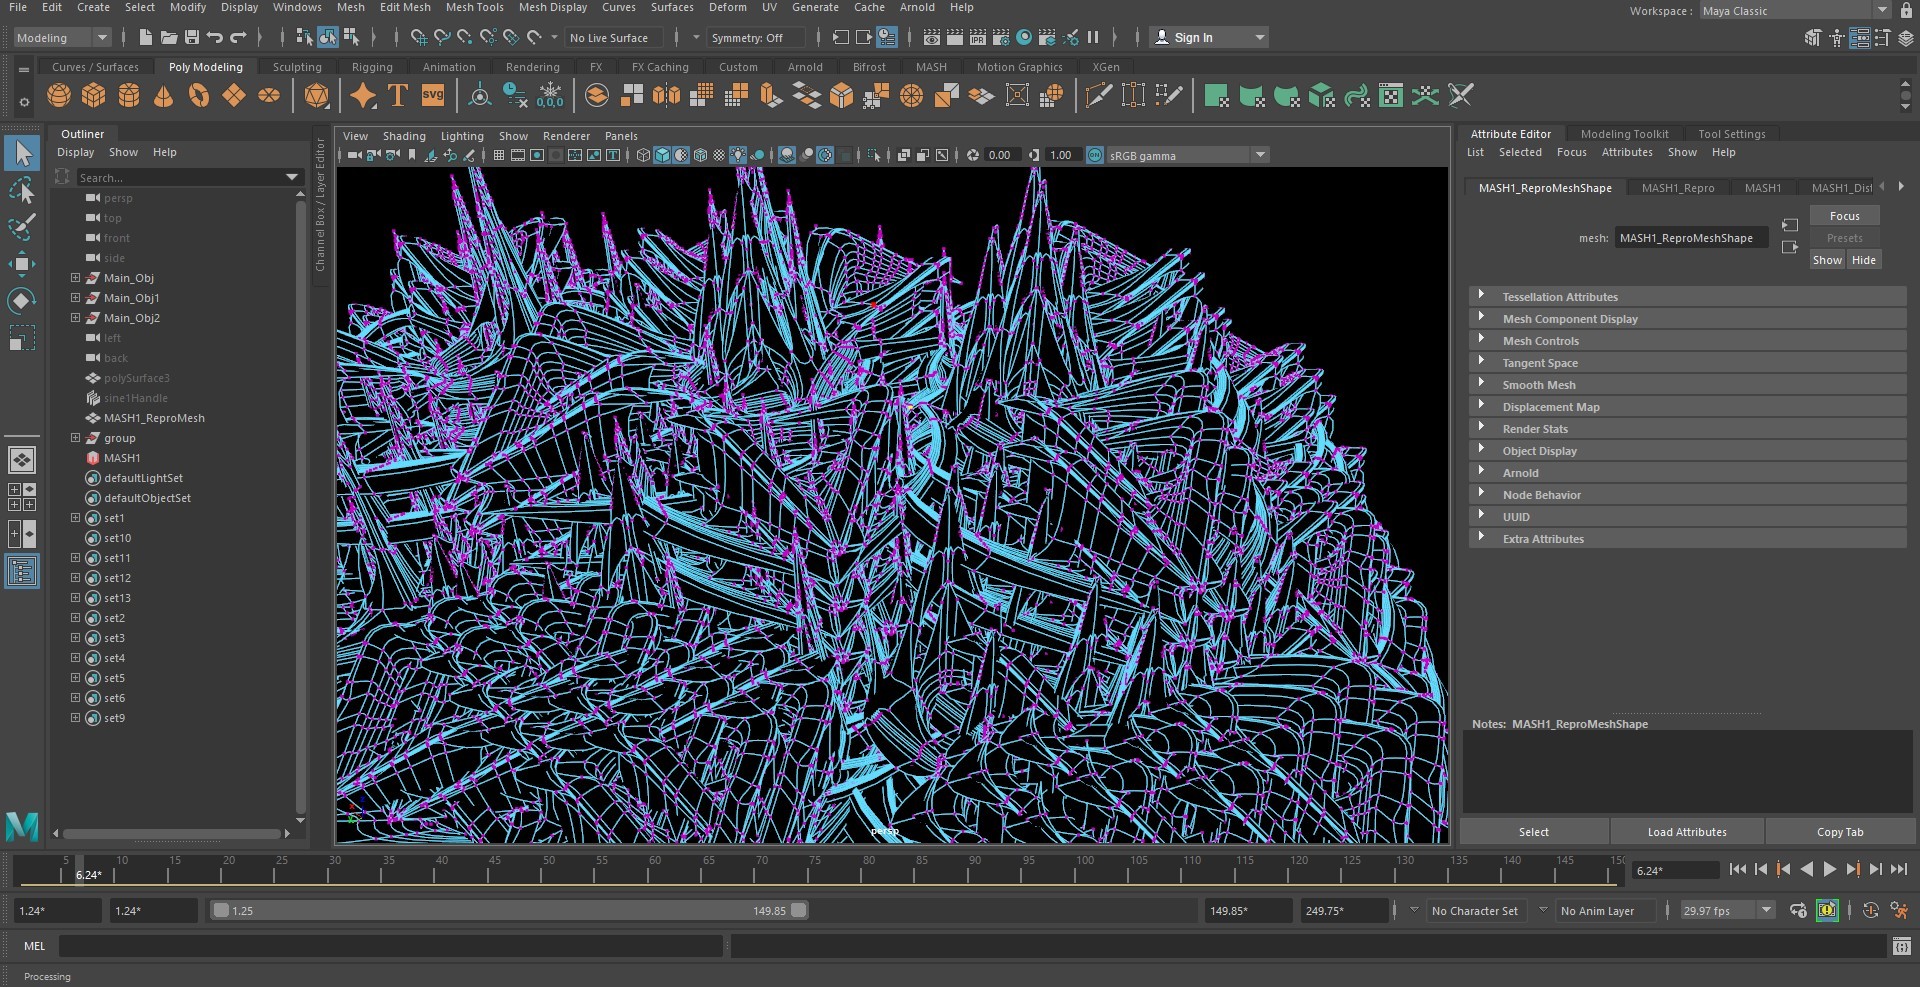
Task: Open the Modeling menu set dropdown
Action: 62,38
